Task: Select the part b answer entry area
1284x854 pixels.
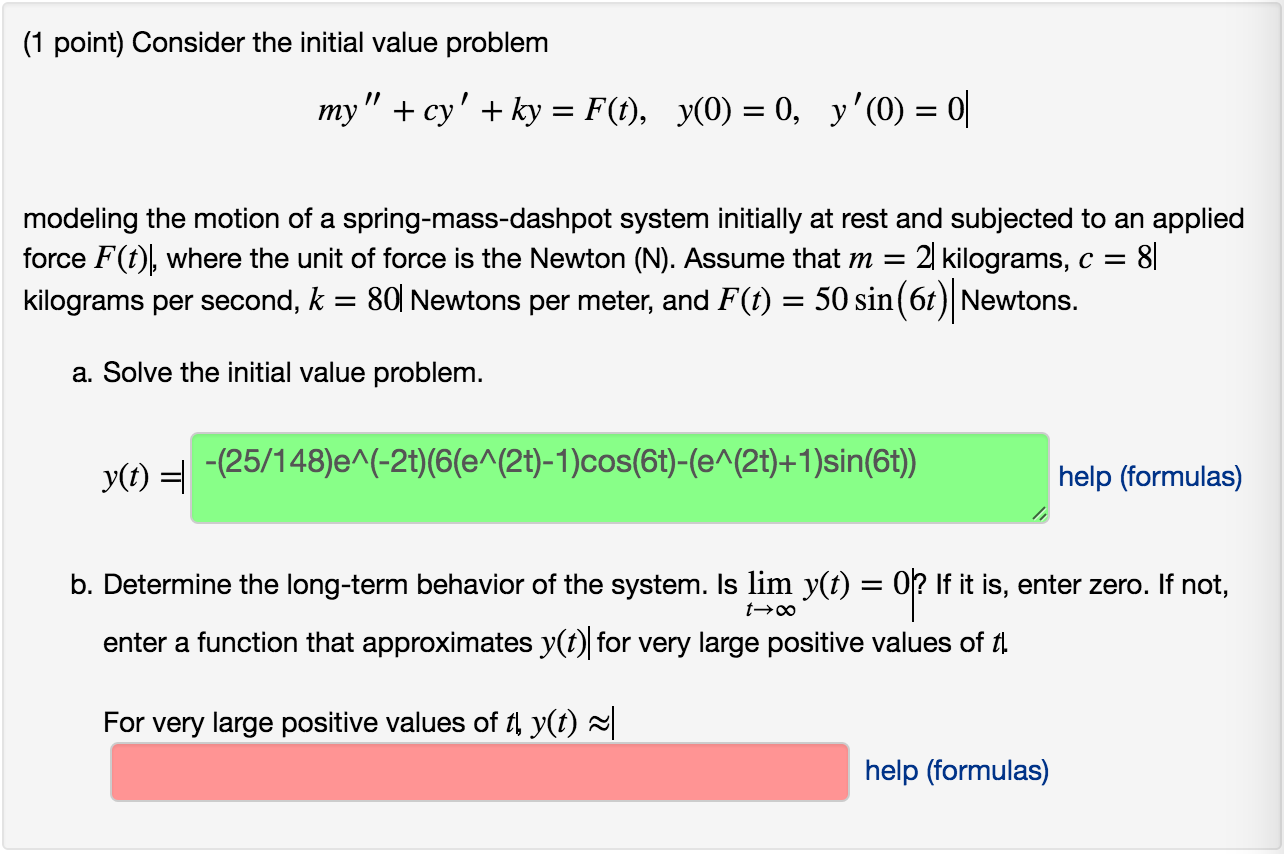Action: 480,771
